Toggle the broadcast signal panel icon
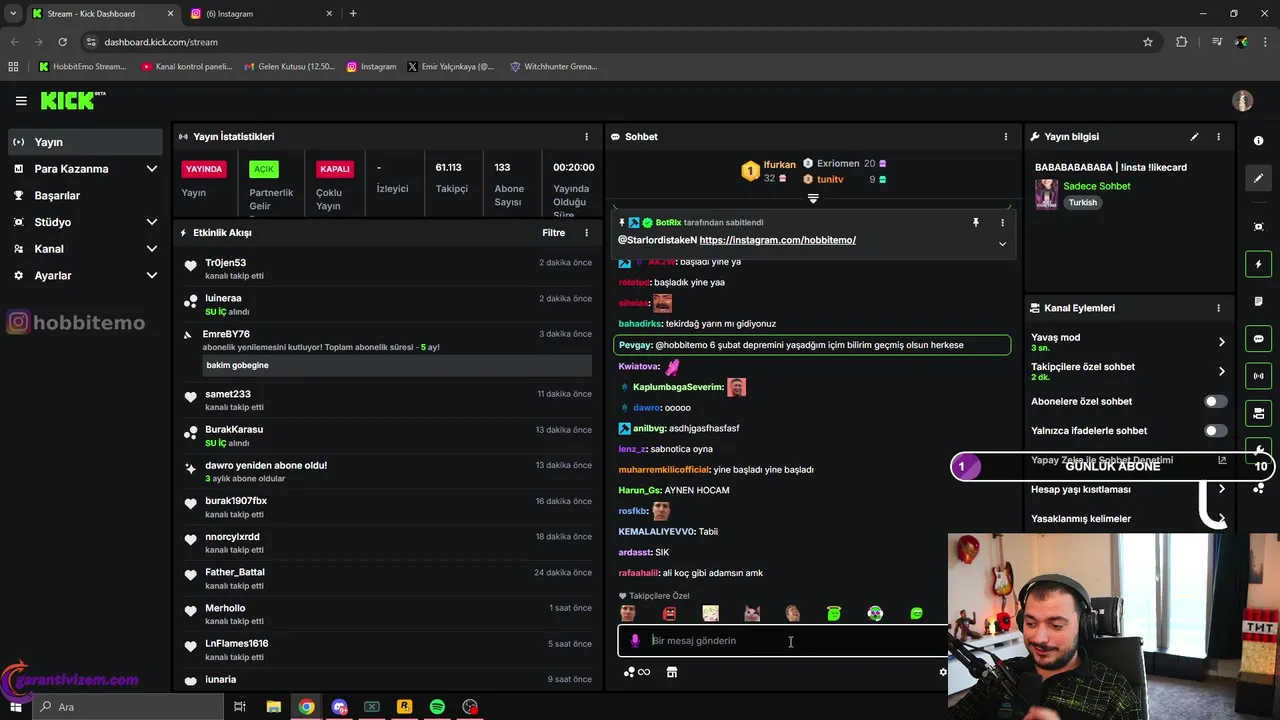The width and height of the screenshot is (1280, 720). pyautogui.click(x=1259, y=376)
